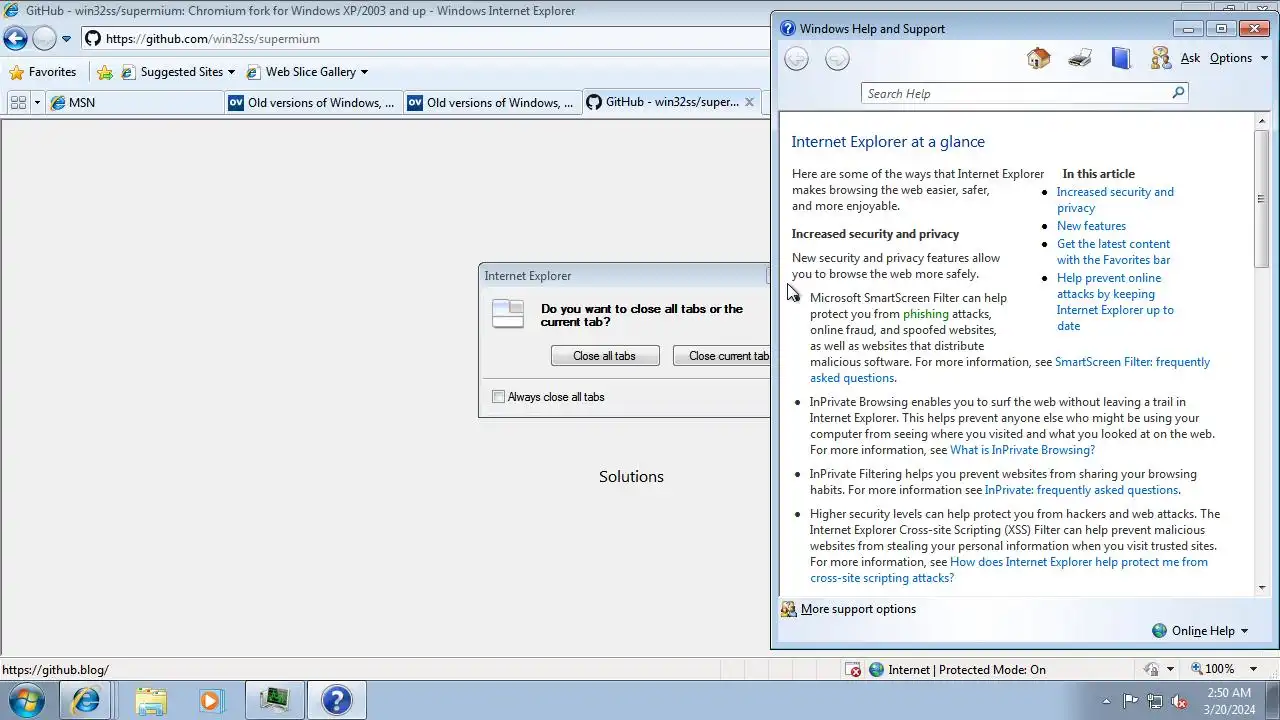
Task: Click Add to Favorites Bar star icon
Action: click(x=105, y=72)
